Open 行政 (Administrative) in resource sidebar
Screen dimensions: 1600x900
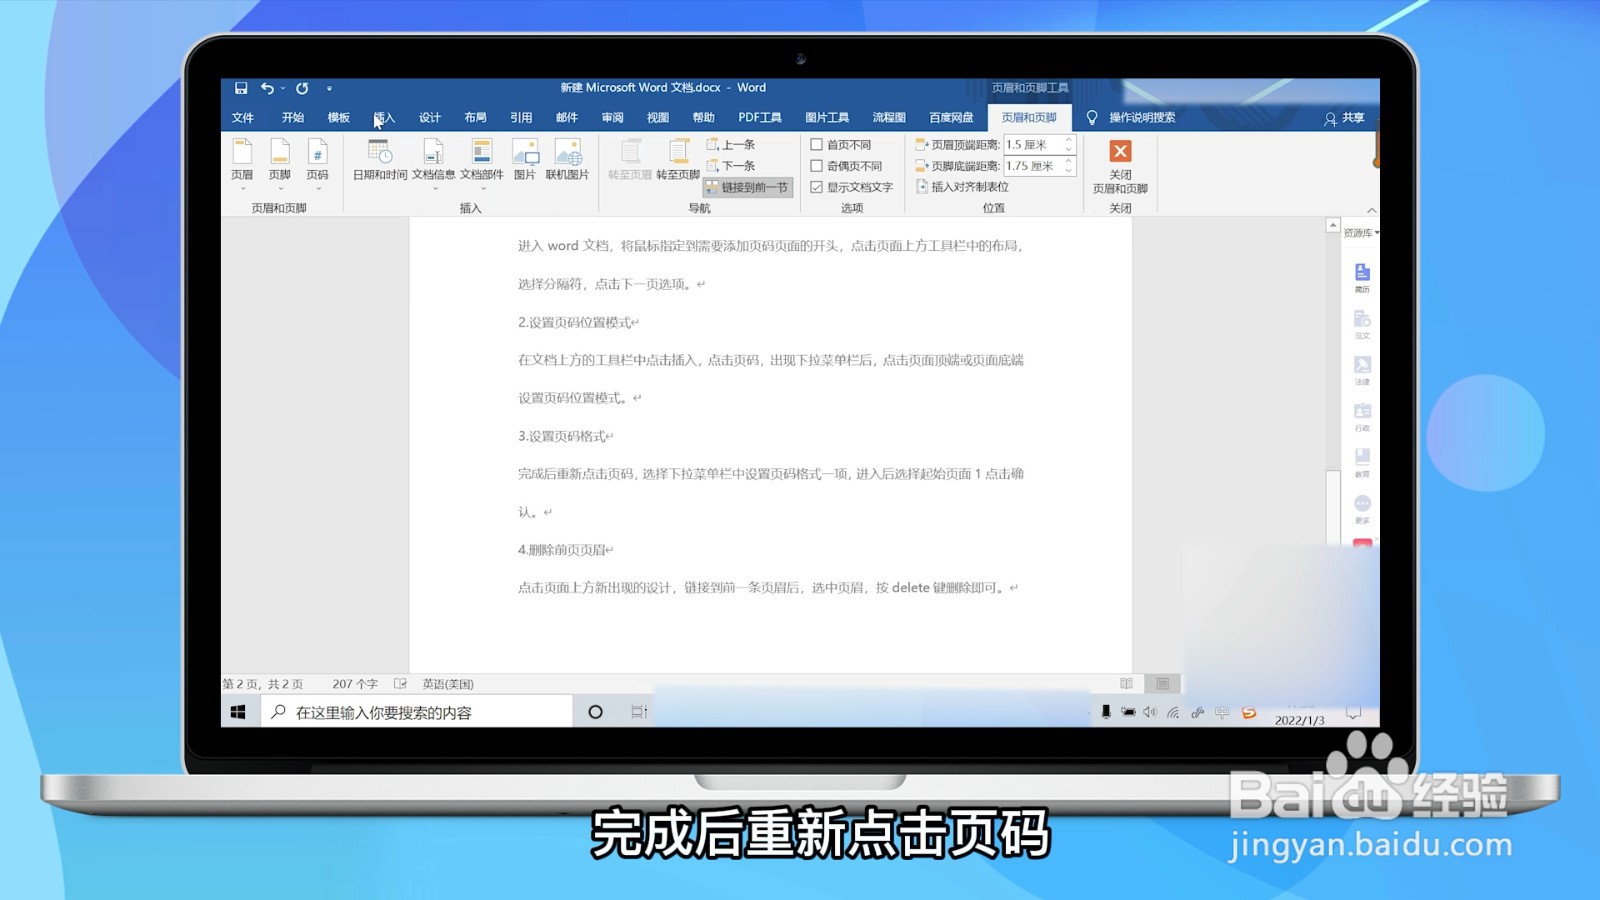(1362, 417)
